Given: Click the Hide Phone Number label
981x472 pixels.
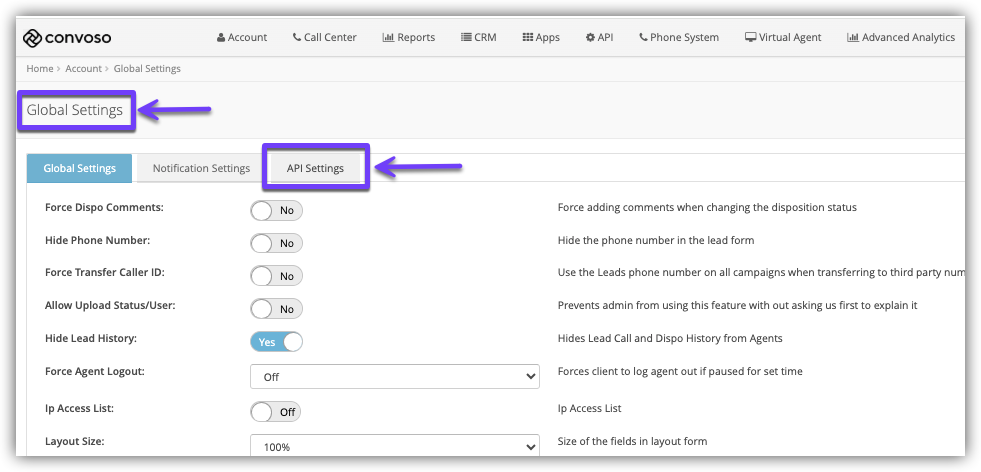Looking at the screenshot, I should 98,240.
